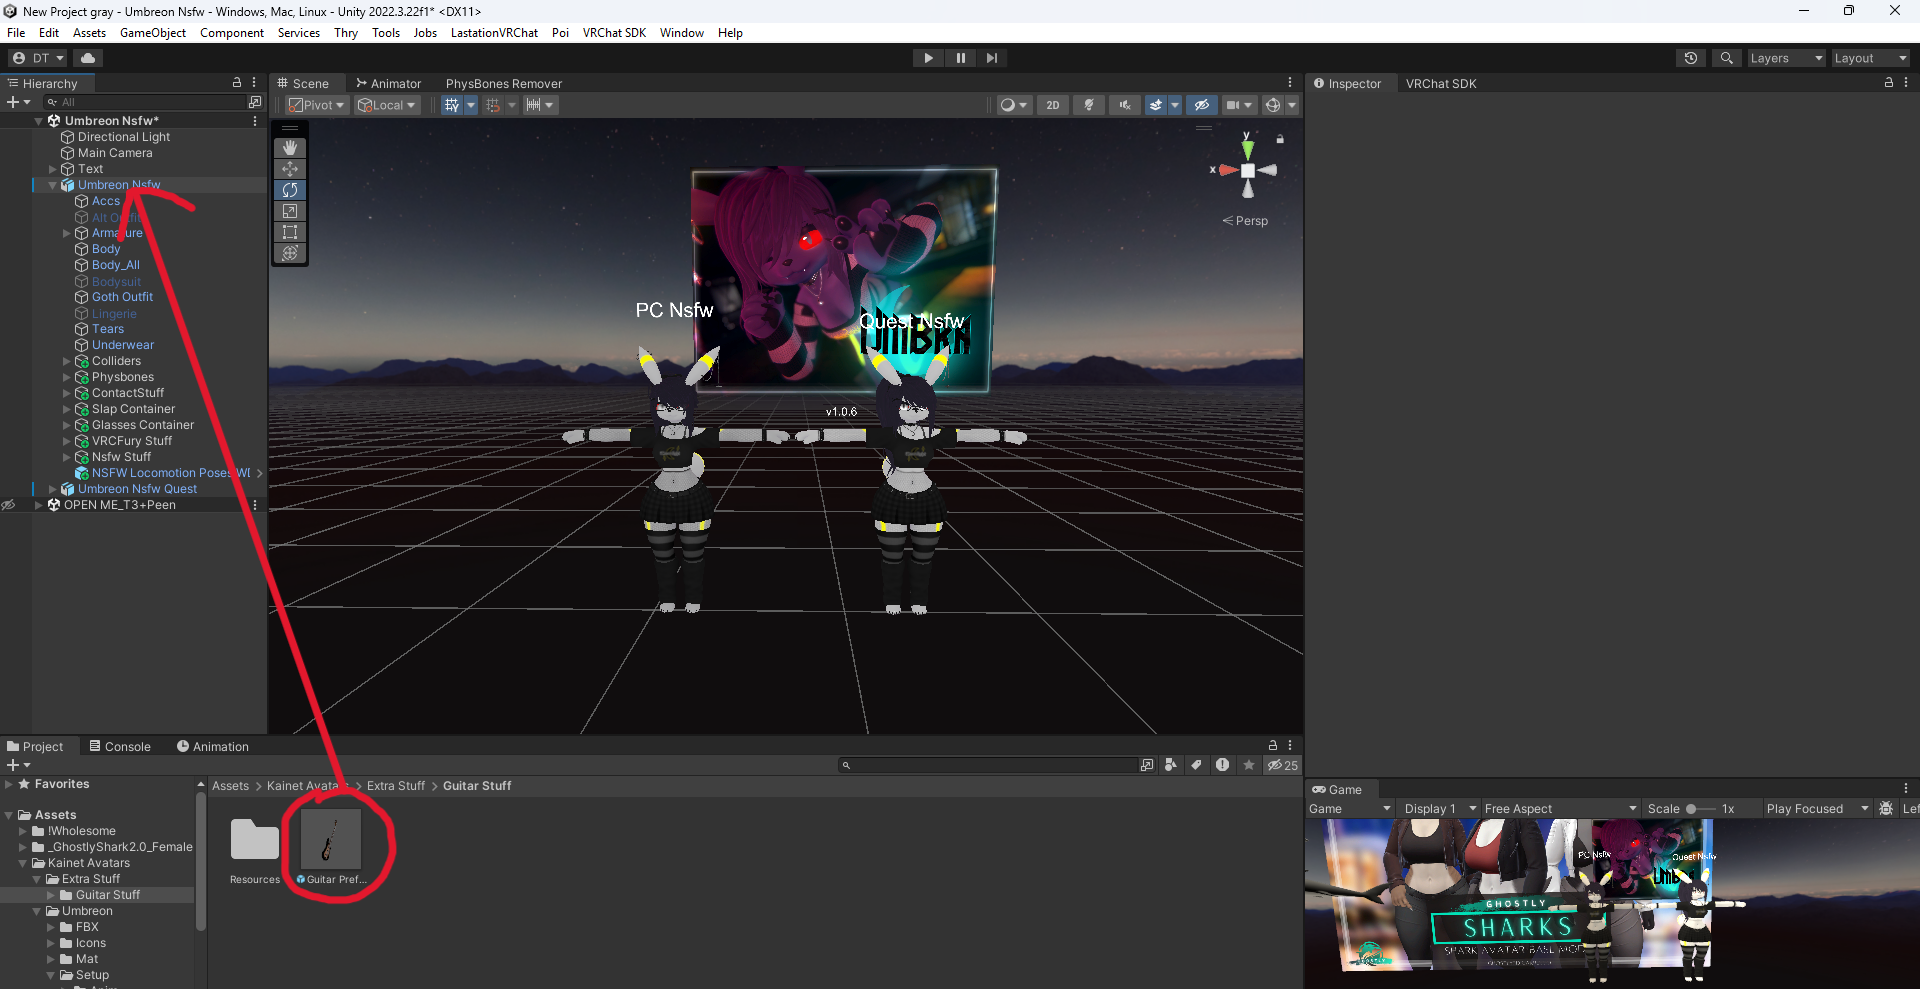Collapse the Umbreon Nsfw prefab in Hierarchy
The image size is (1920, 989).
(53, 185)
